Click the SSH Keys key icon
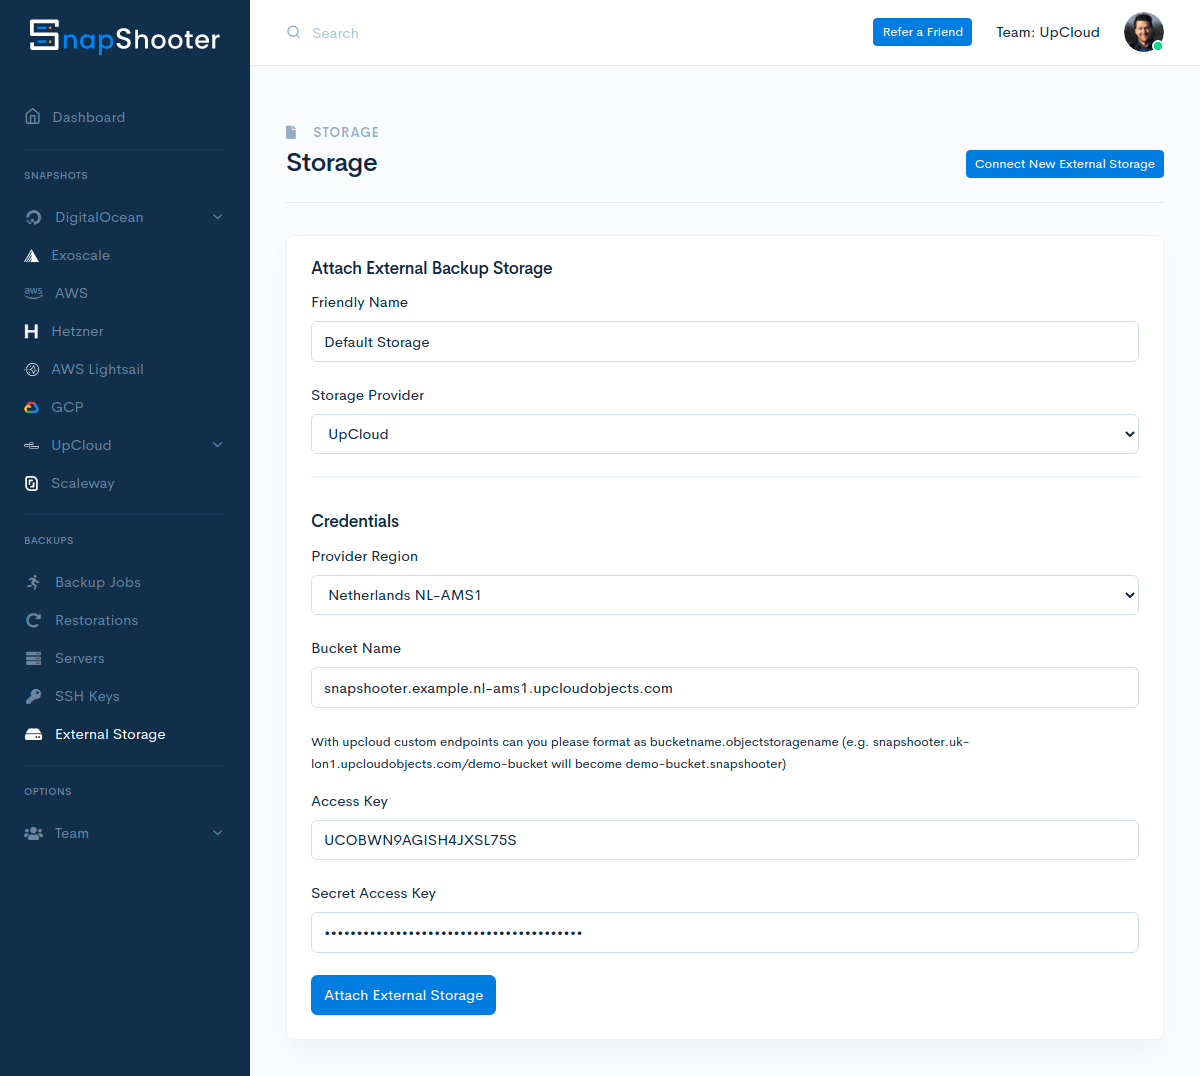Screen dimensions: 1200x1076 [x=33, y=696]
